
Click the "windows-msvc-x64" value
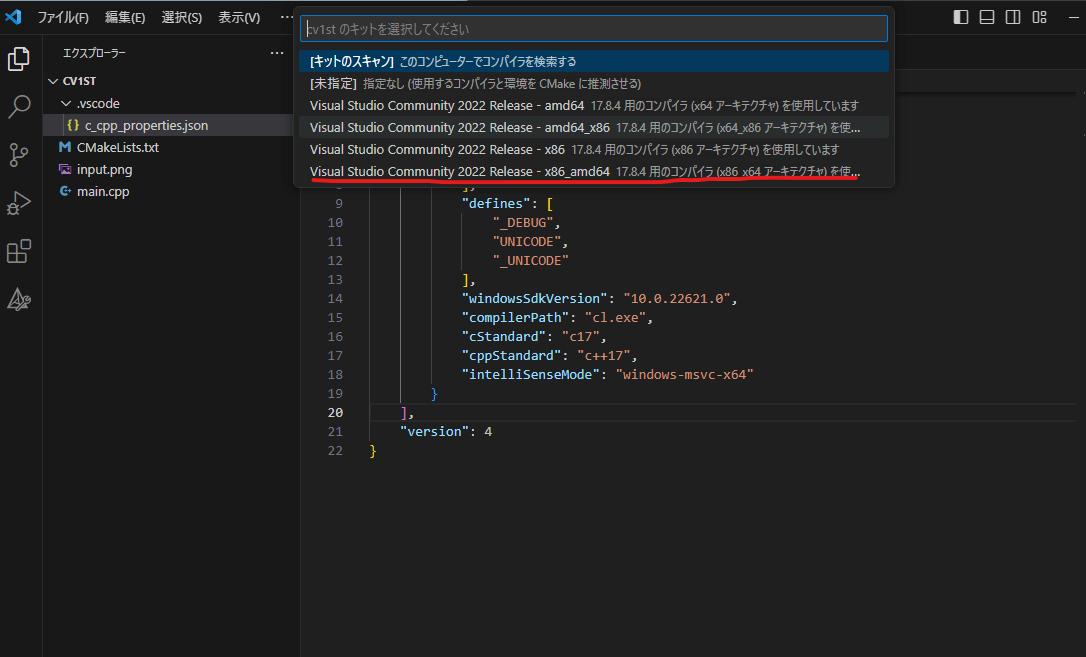[x=684, y=375]
